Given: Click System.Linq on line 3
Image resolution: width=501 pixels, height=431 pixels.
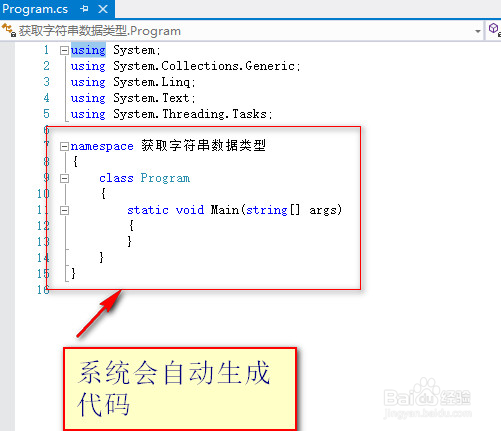Looking at the screenshot, I should click(152, 82).
